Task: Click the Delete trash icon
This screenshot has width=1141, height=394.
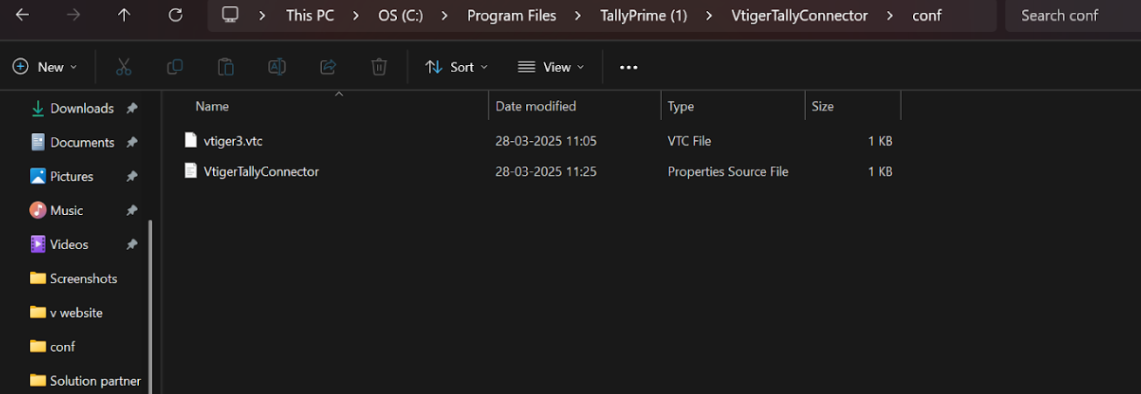Action: click(379, 67)
